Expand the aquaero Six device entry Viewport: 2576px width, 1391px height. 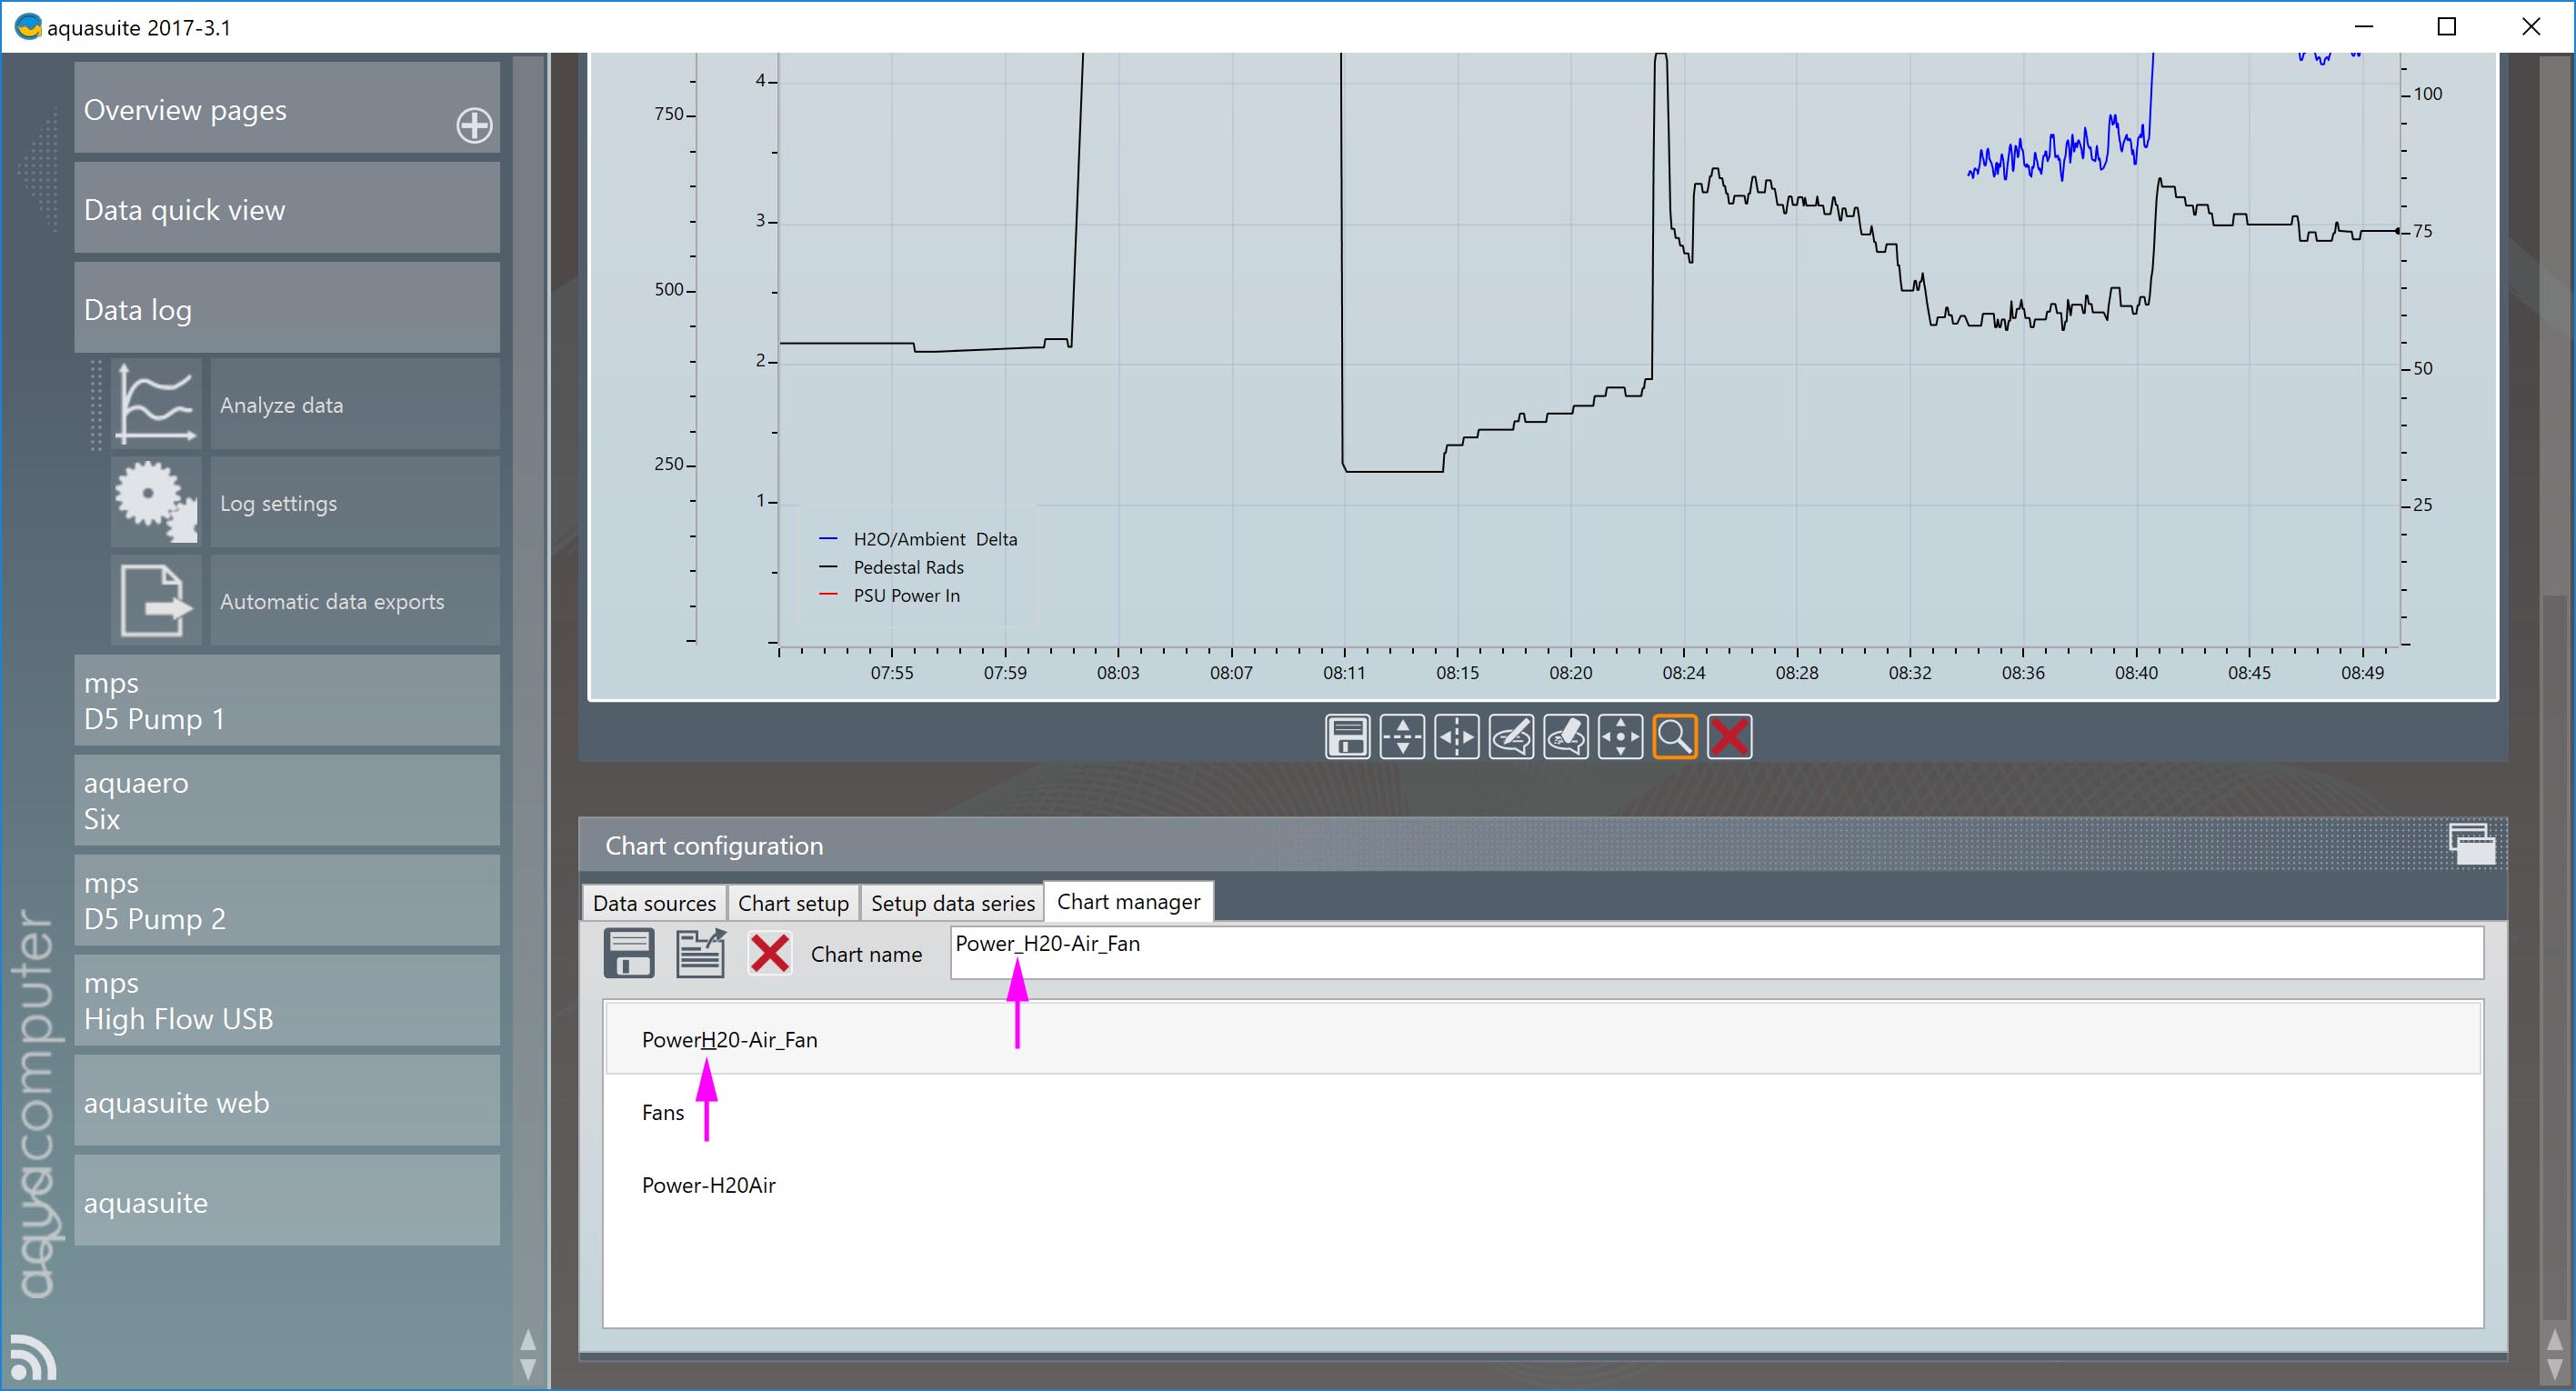[x=287, y=800]
